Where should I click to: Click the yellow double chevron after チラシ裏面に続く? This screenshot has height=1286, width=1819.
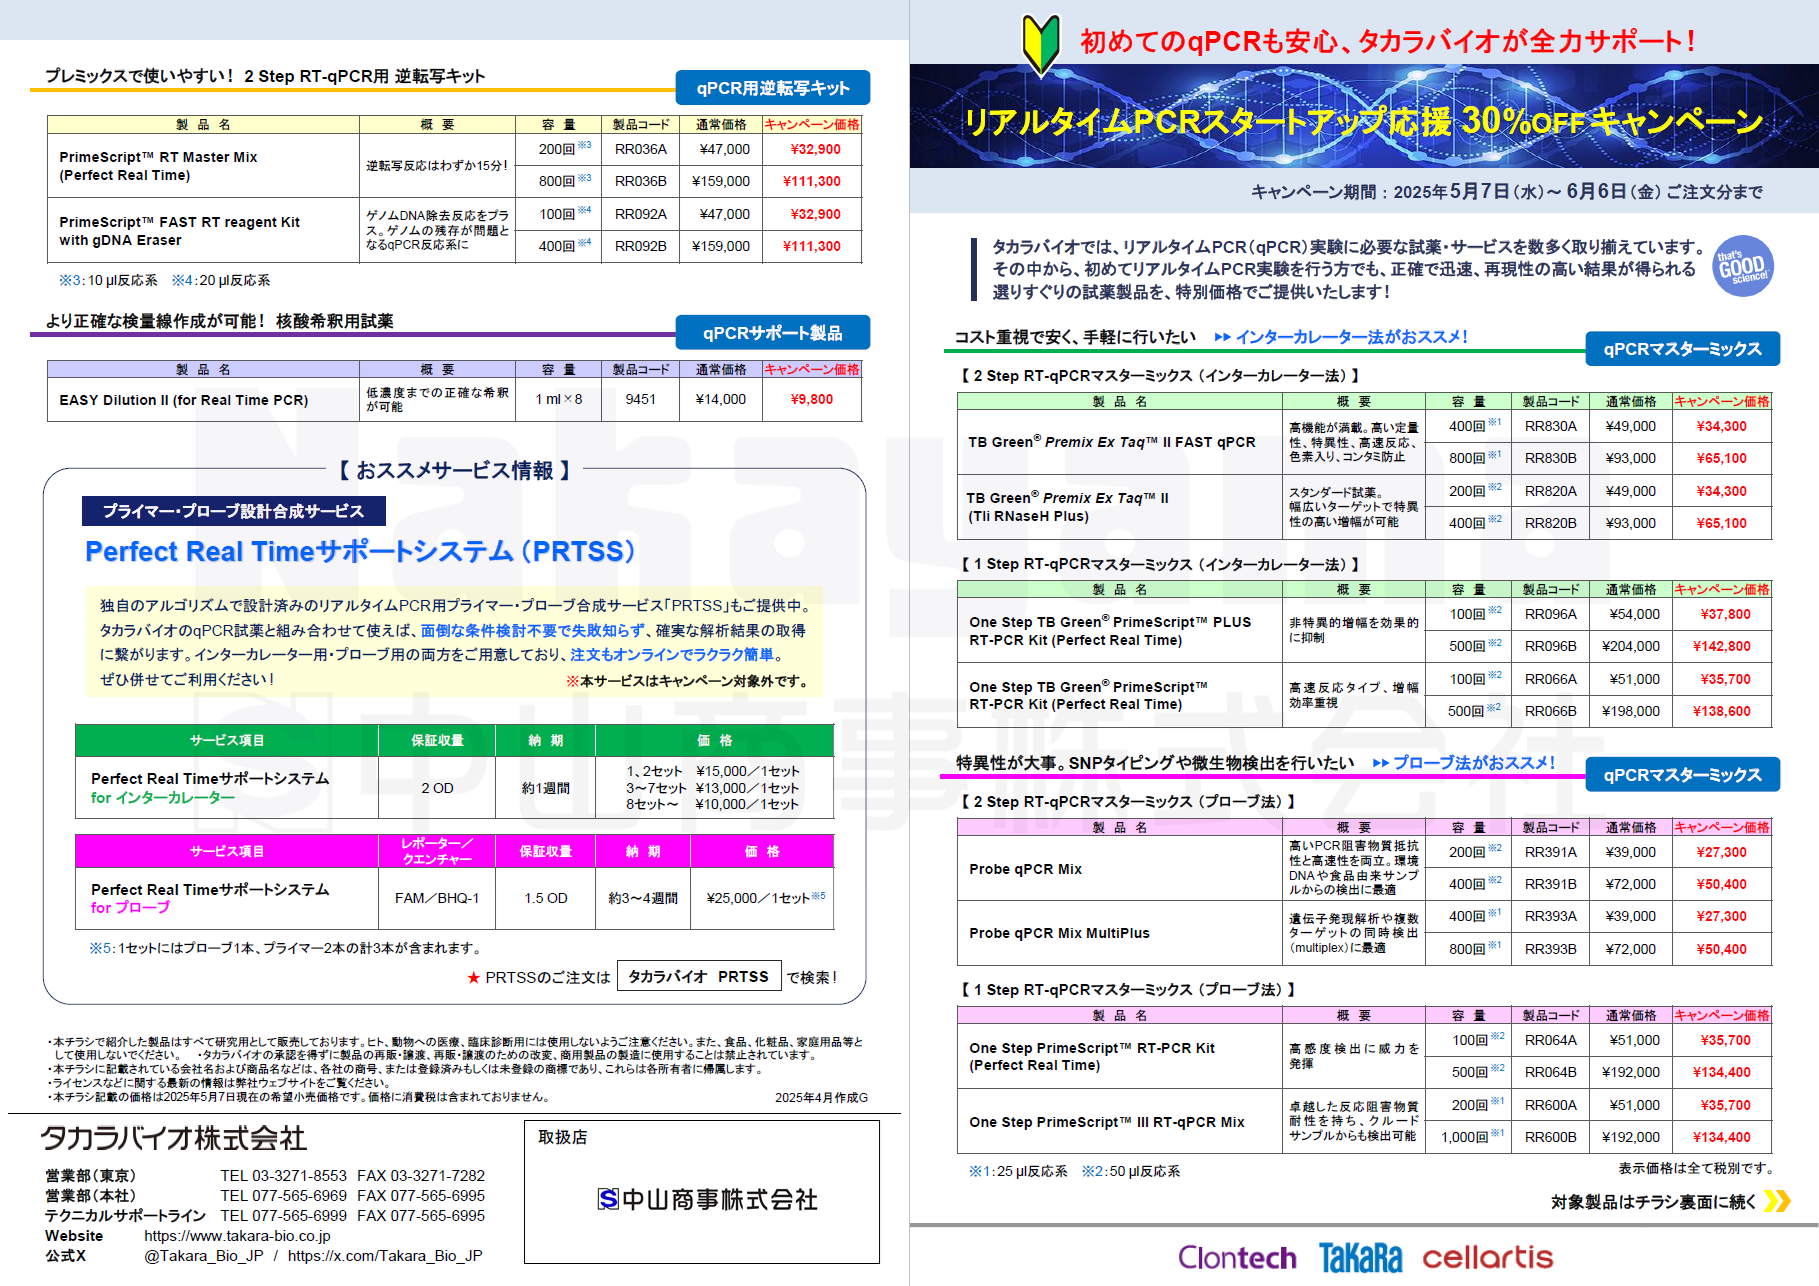coord(1777,1201)
